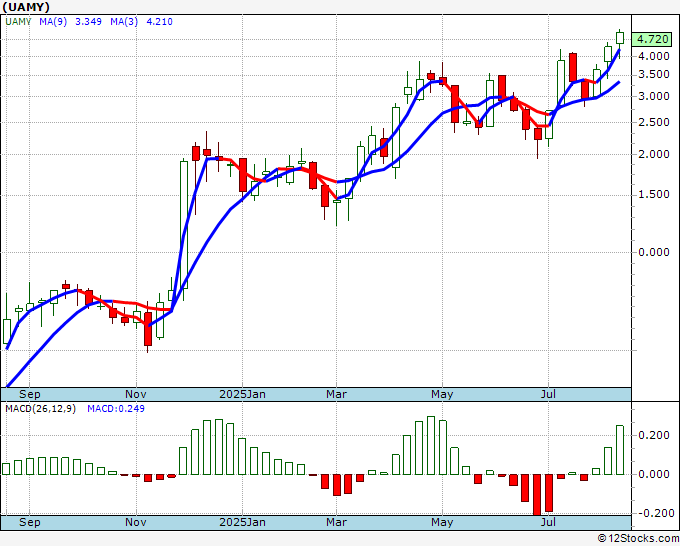Click the Nov label on MACD axis
680x546 pixels.
(x=136, y=522)
